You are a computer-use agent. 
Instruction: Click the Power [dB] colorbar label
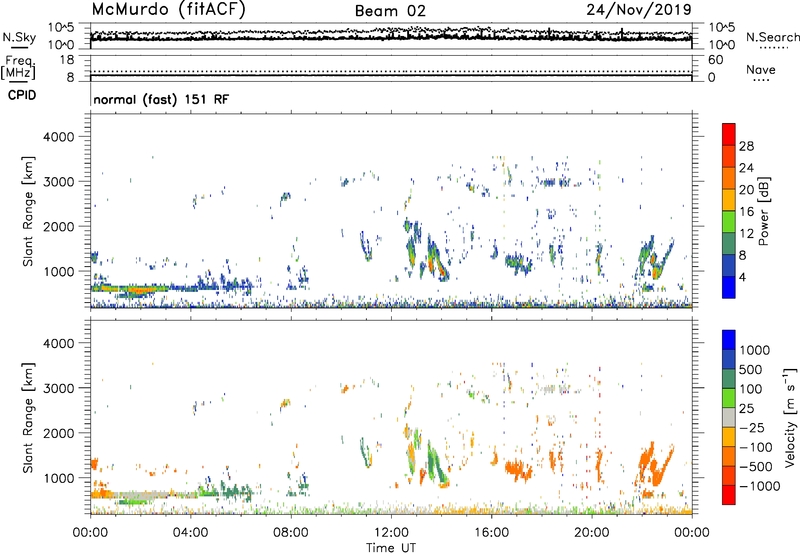(x=763, y=211)
